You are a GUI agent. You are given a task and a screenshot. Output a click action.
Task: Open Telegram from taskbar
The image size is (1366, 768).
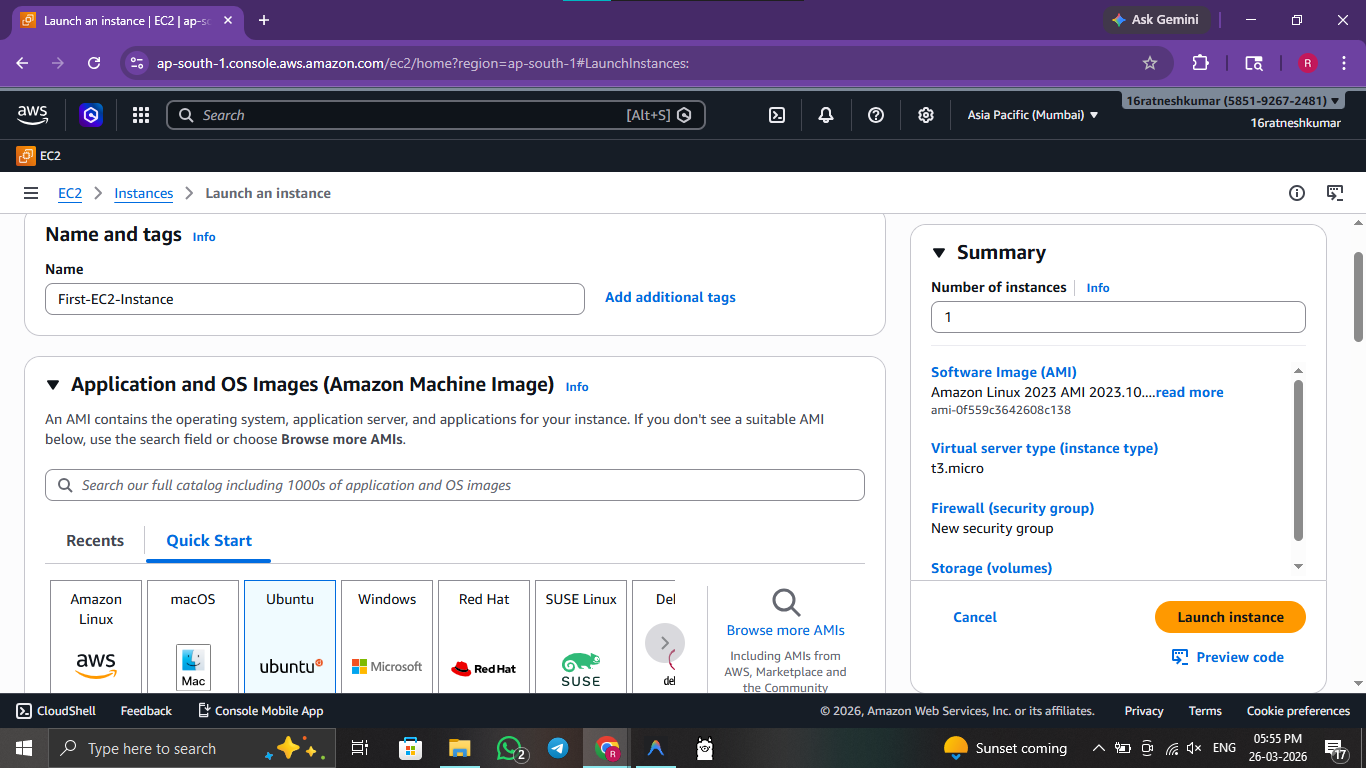click(x=558, y=748)
